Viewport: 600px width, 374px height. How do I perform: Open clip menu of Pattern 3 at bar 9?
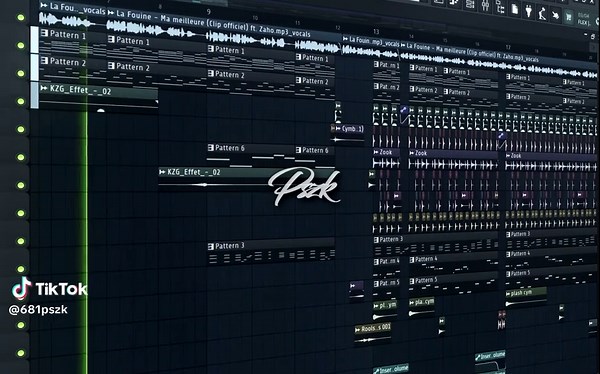[x=211, y=246]
